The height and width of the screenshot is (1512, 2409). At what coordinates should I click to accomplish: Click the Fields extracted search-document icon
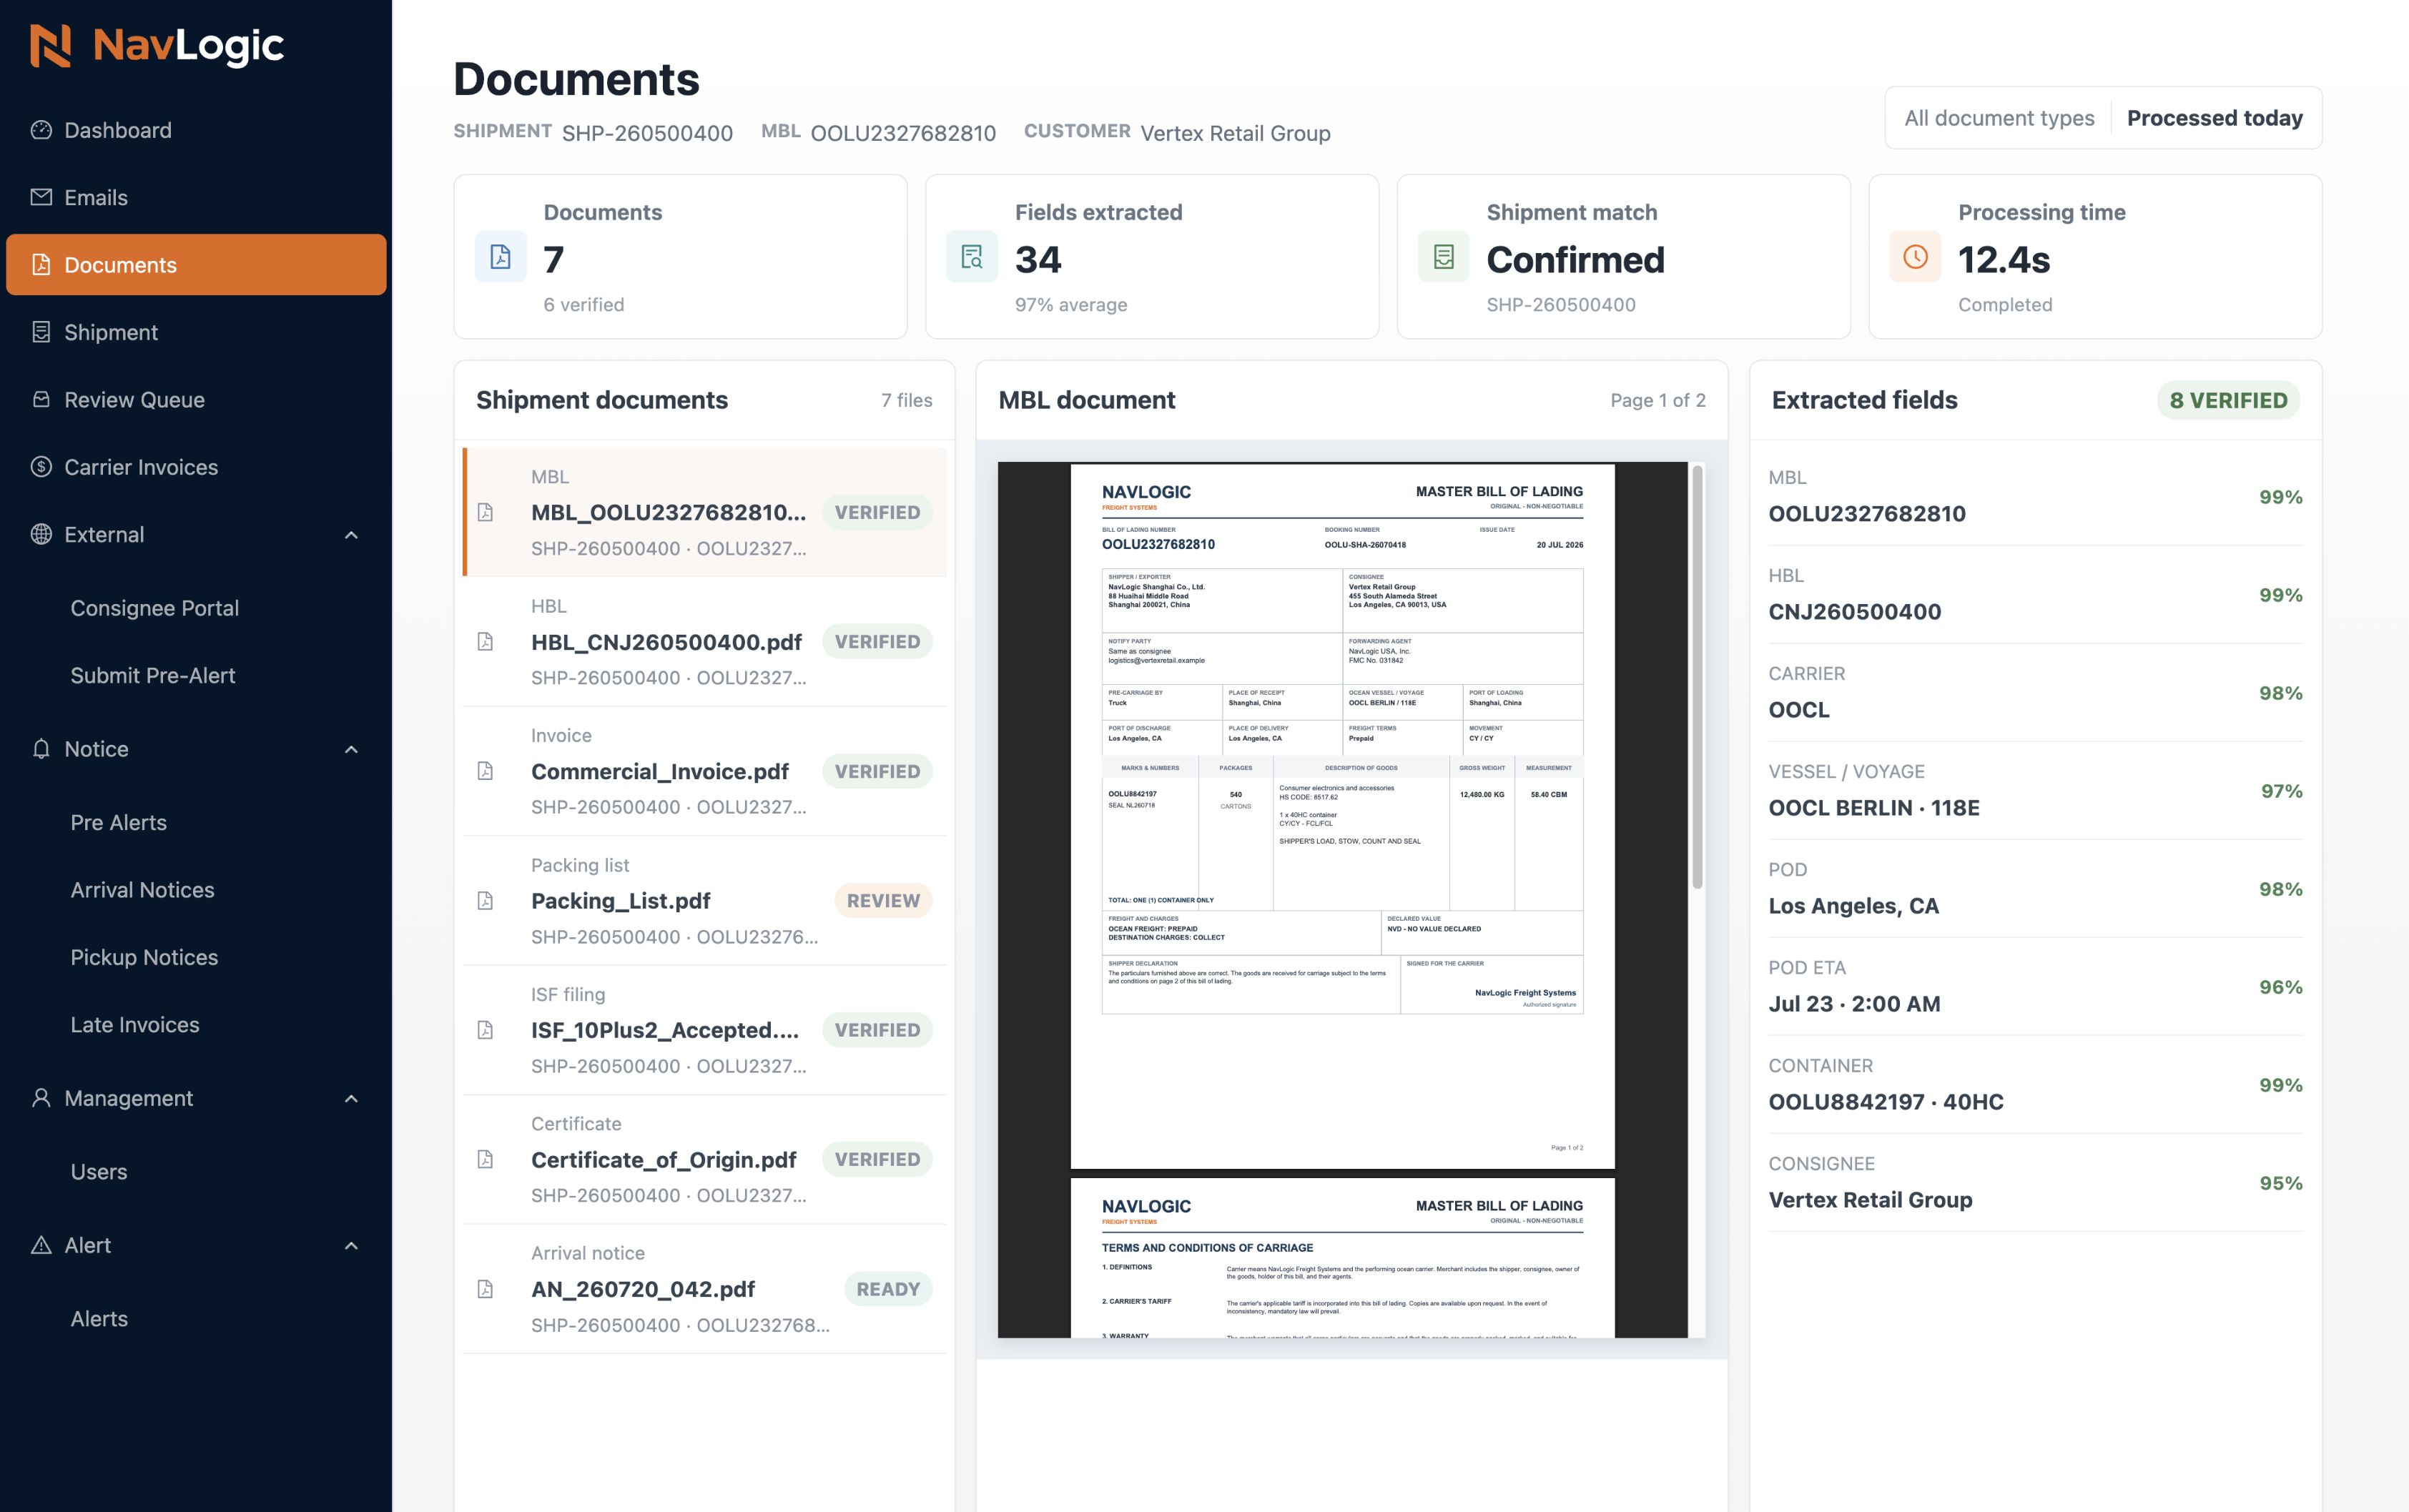point(972,257)
